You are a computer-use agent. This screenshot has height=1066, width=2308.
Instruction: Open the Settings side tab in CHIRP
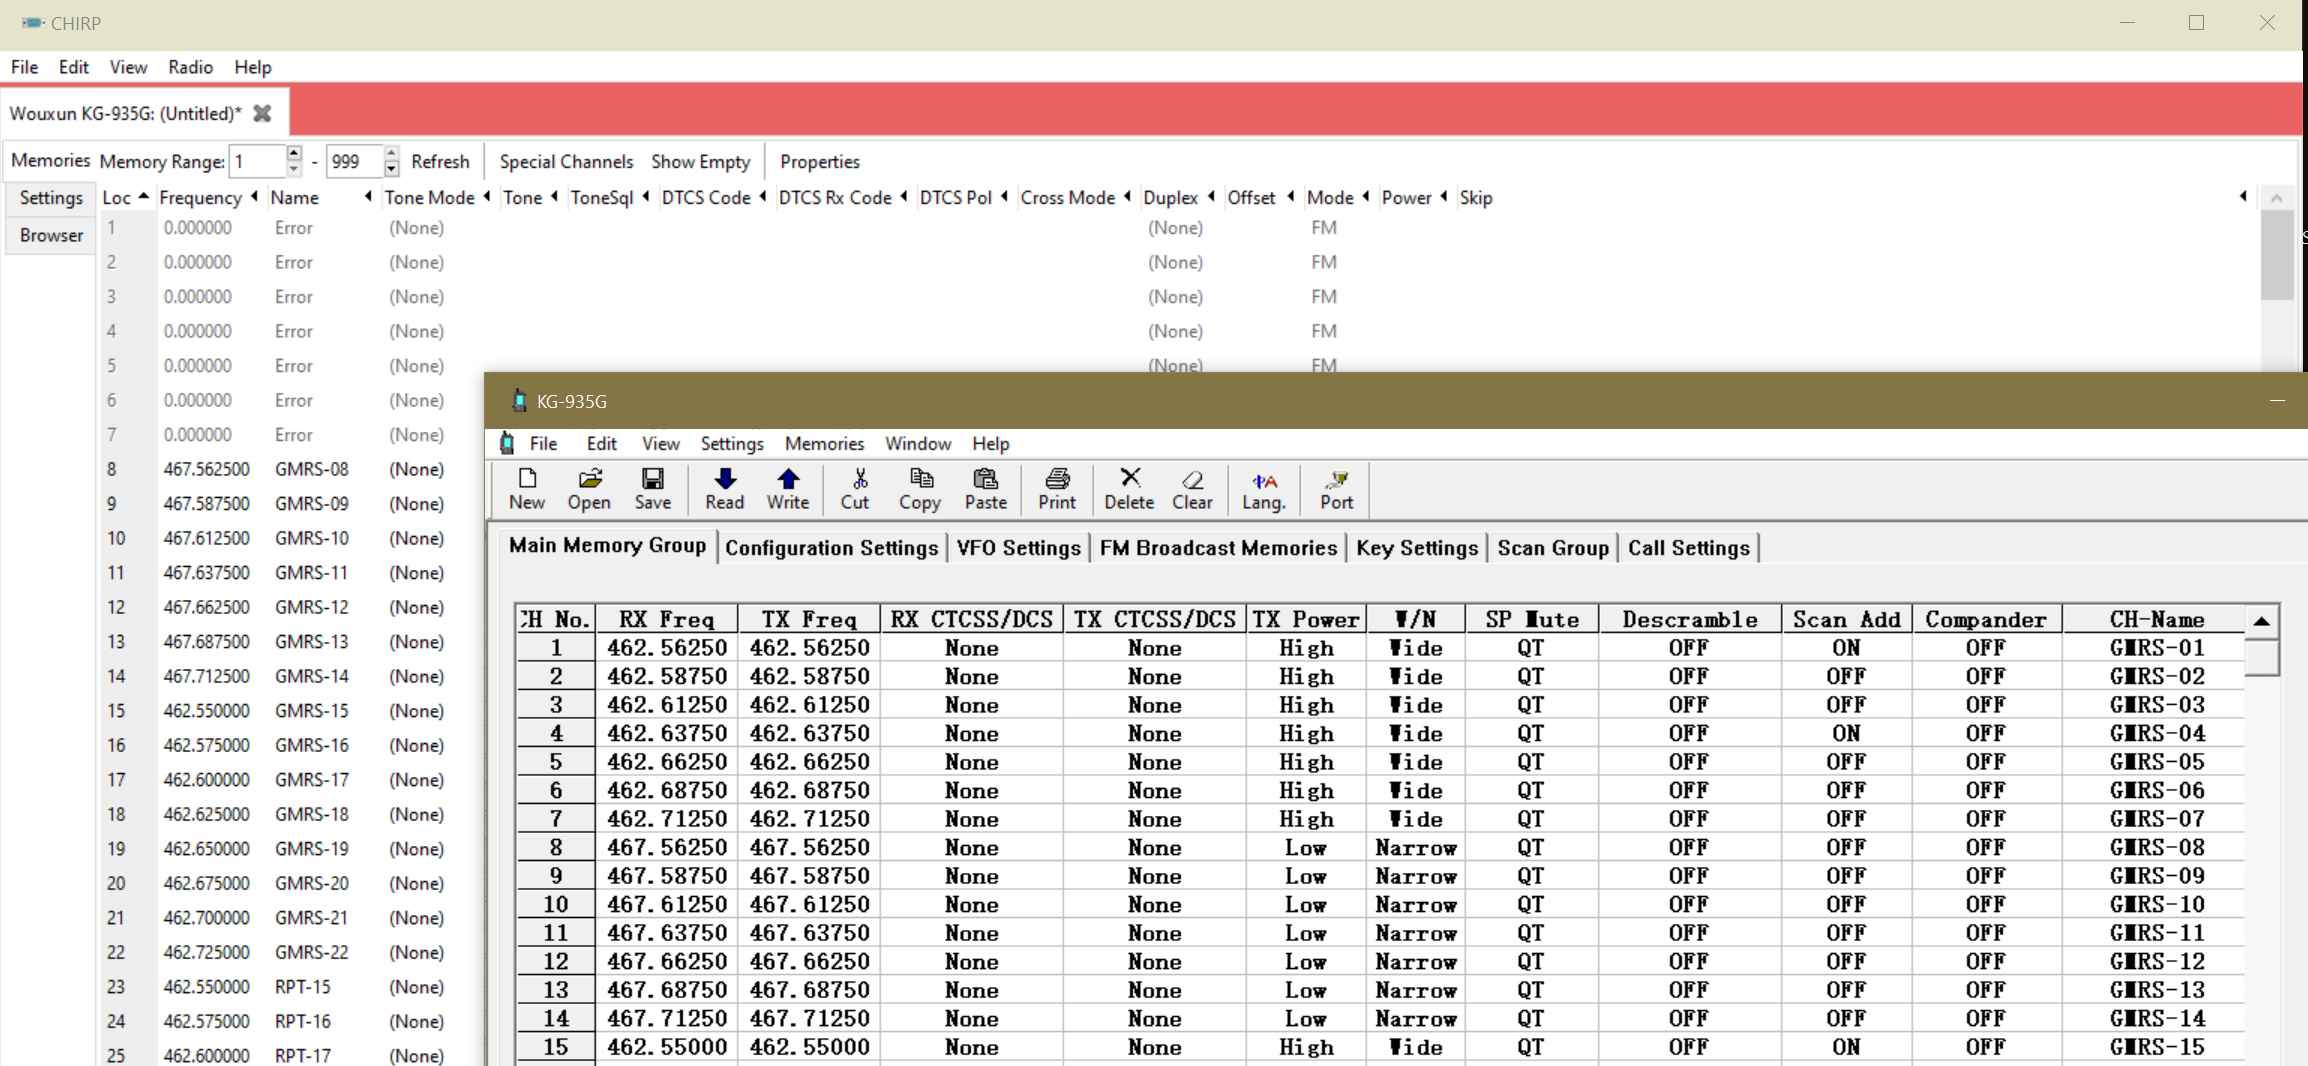[x=51, y=198]
